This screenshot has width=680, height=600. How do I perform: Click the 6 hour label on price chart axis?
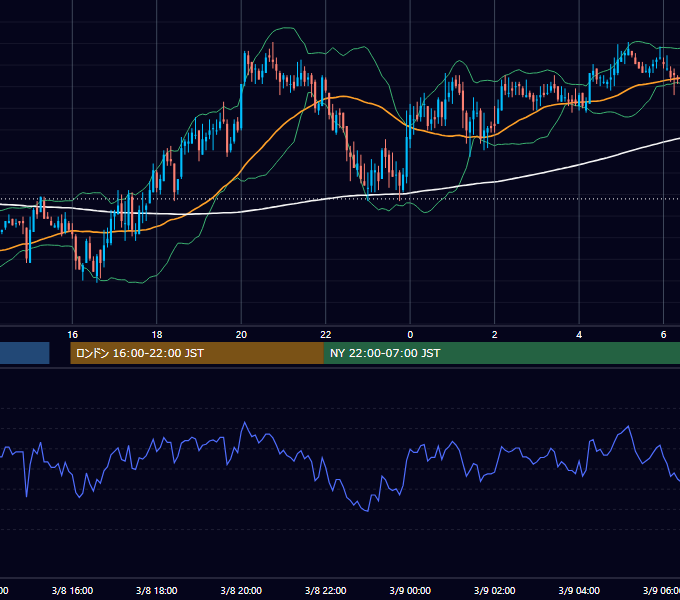click(x=664, y=335)
